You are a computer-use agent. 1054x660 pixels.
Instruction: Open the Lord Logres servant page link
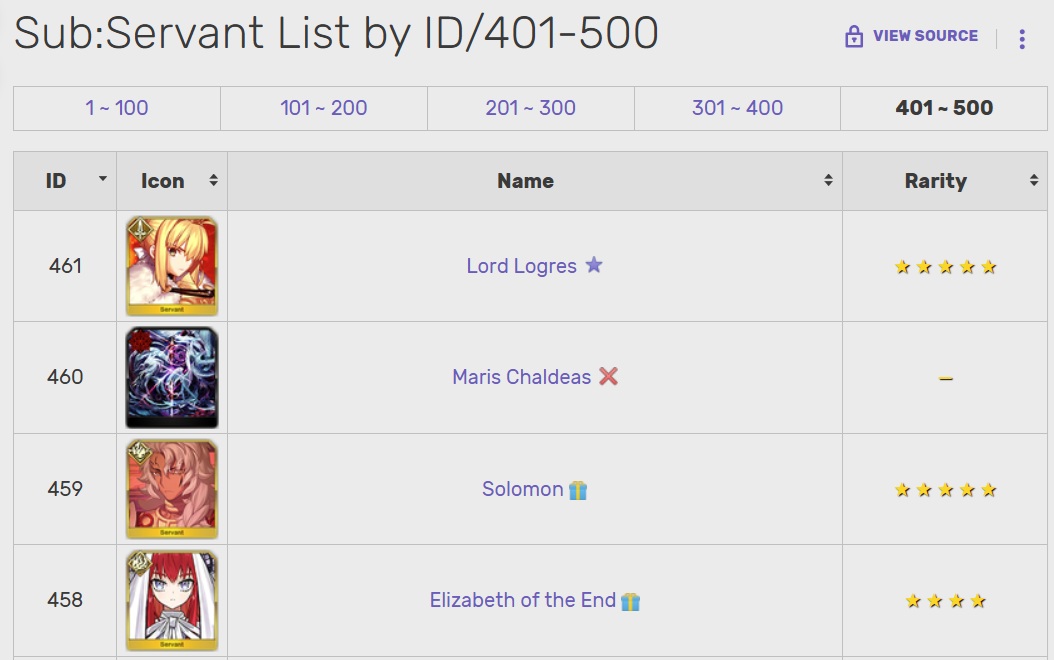pos(521,266)
